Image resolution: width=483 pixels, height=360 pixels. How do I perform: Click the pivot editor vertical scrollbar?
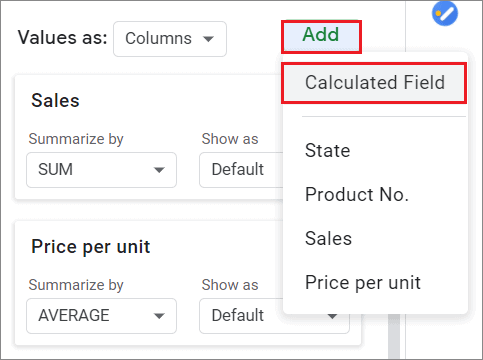tap(394, 336)
